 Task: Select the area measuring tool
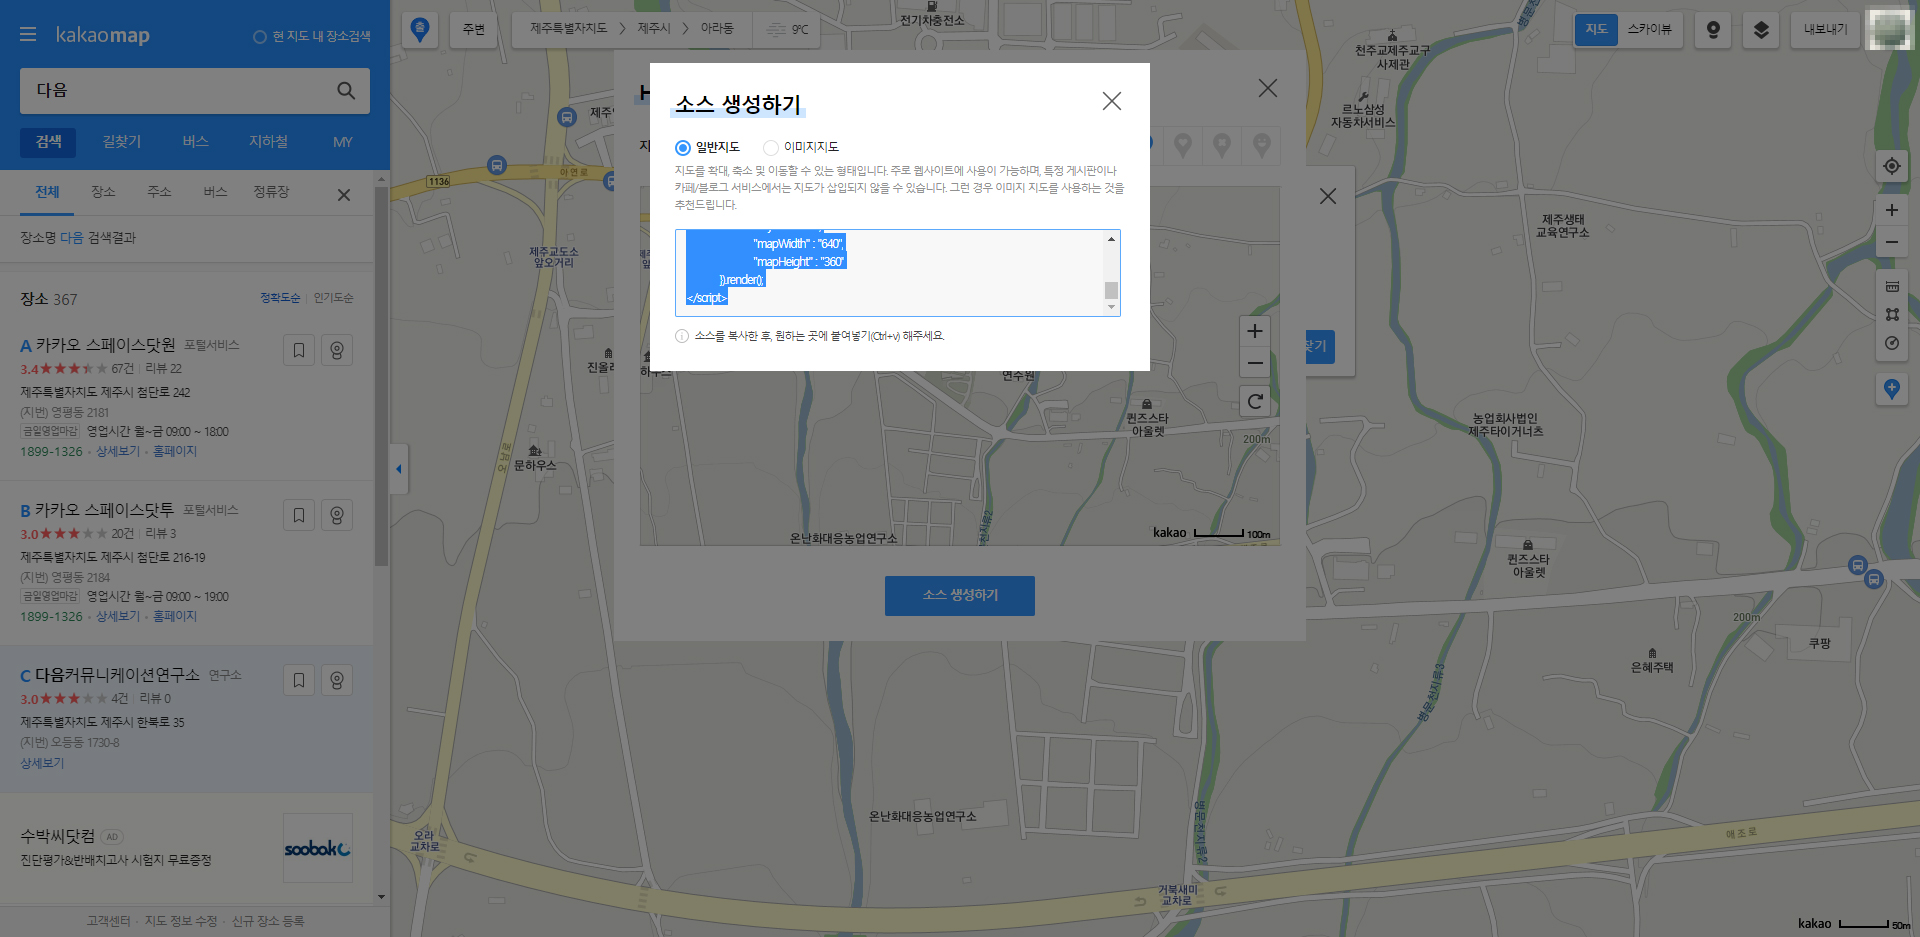[x=1892, y=314]
